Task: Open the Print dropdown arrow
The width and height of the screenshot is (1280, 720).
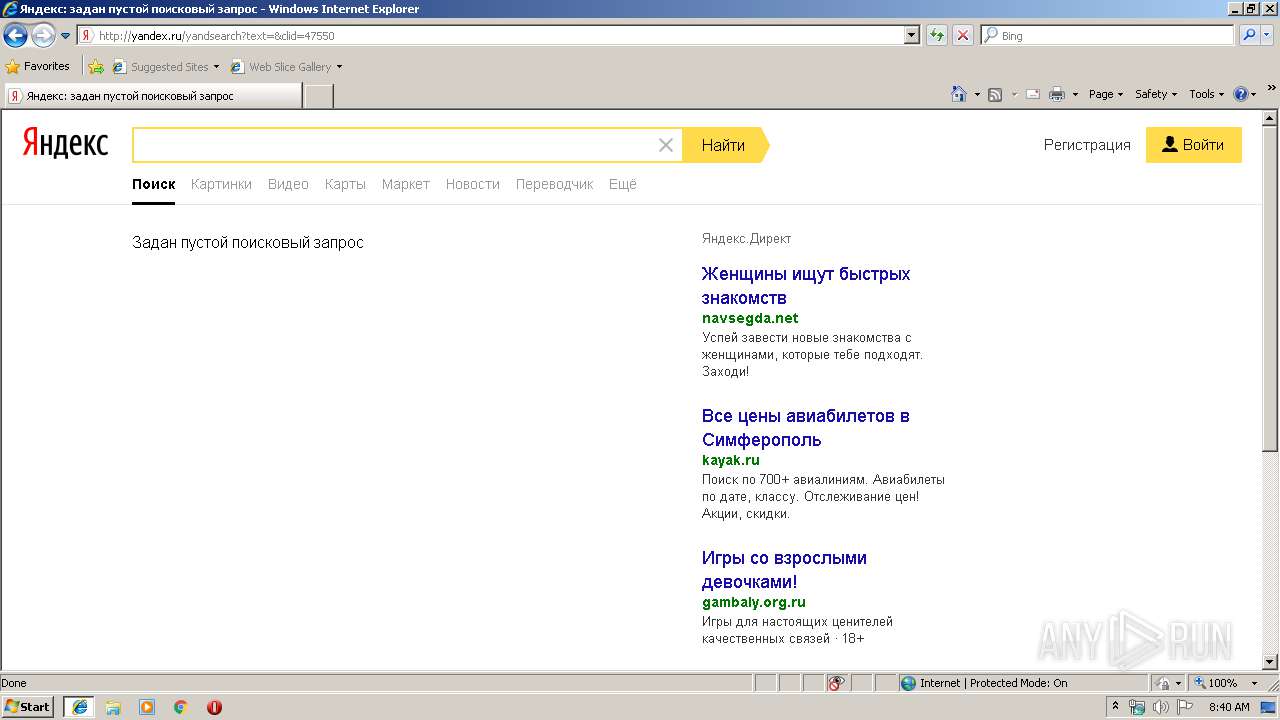Action: (1075, 94)
